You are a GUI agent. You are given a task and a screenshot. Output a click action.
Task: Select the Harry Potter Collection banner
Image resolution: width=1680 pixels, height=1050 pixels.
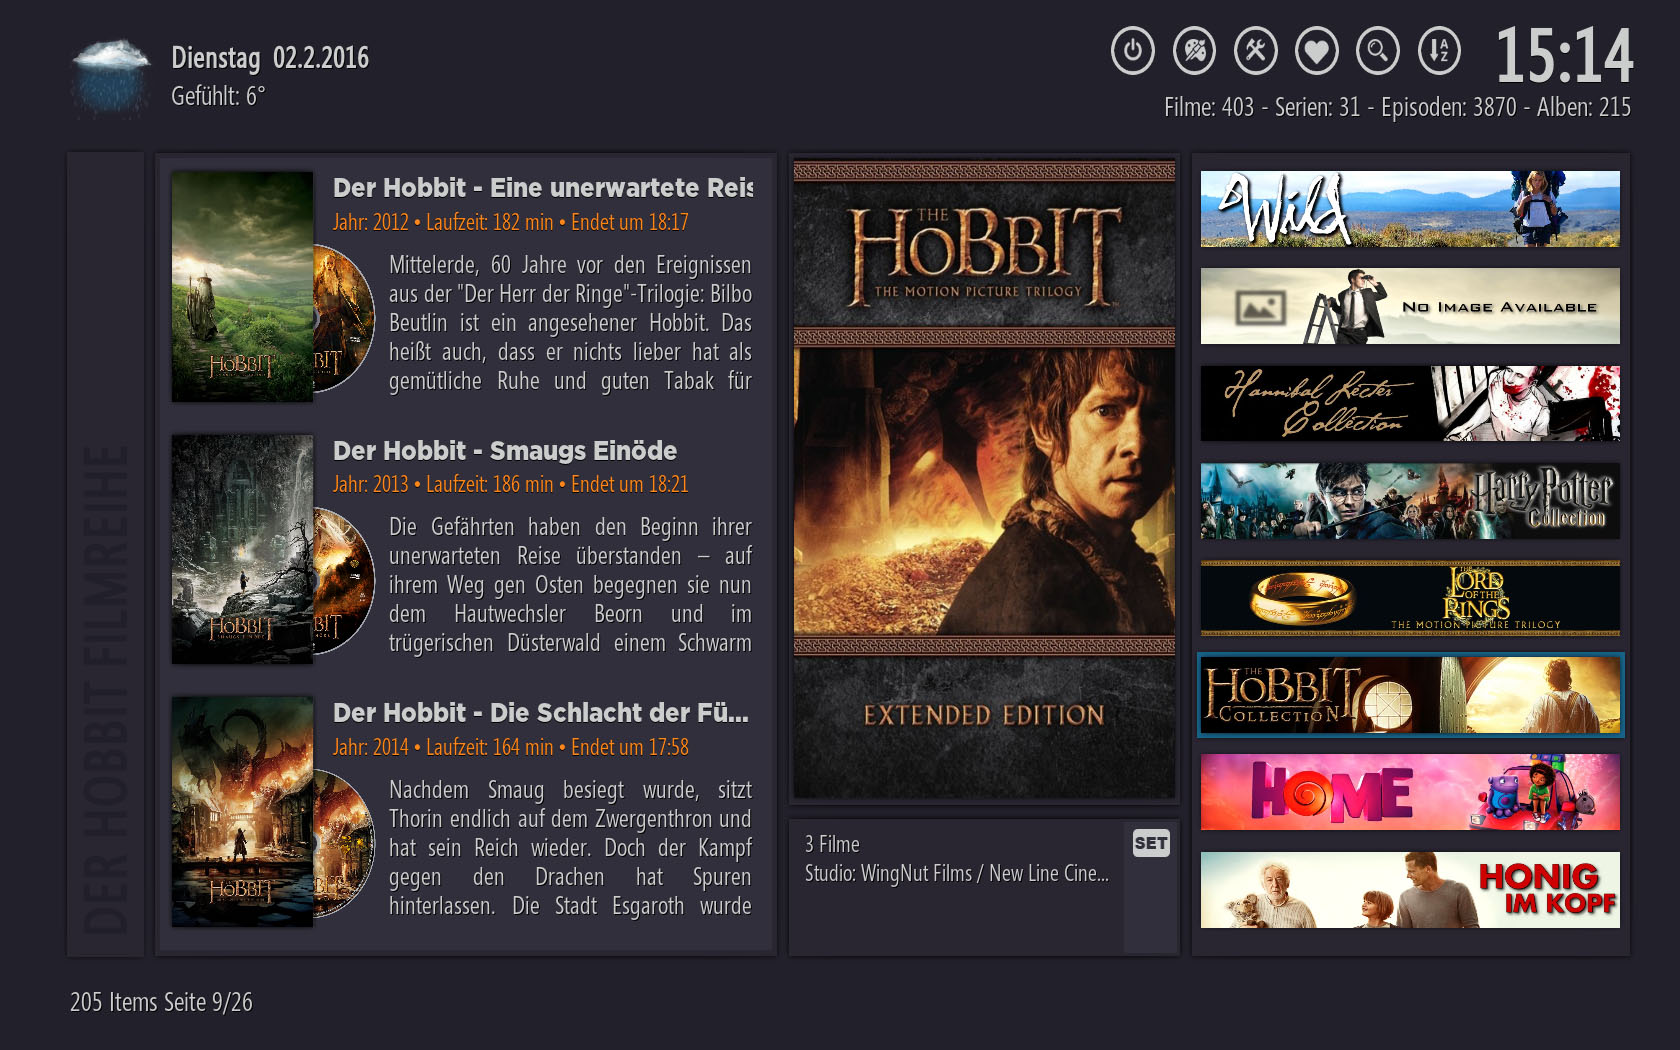click(1410, 501)
